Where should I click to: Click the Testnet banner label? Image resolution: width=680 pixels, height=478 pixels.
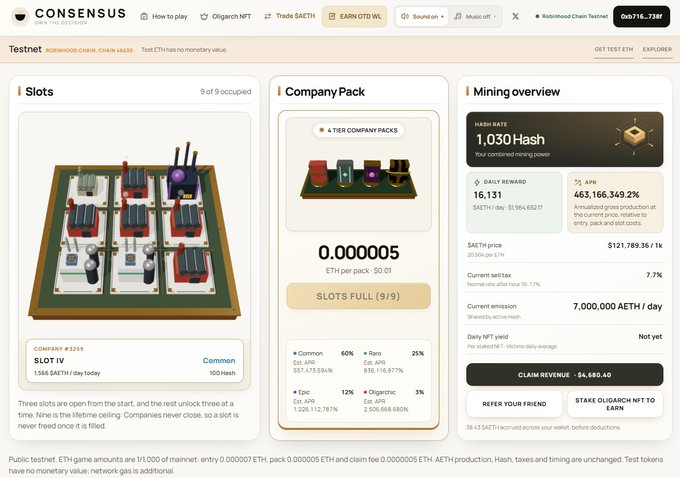(25, 49)
